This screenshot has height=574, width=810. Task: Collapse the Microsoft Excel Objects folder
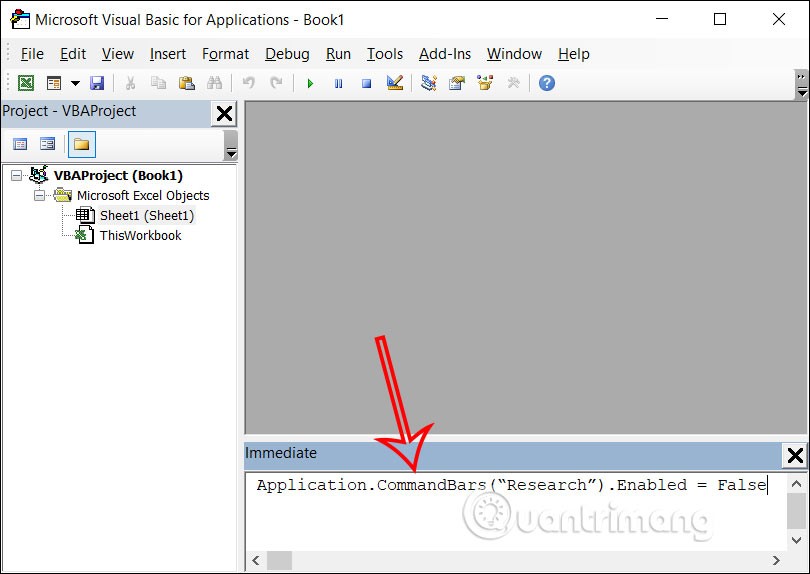click(x=40, y=196)
